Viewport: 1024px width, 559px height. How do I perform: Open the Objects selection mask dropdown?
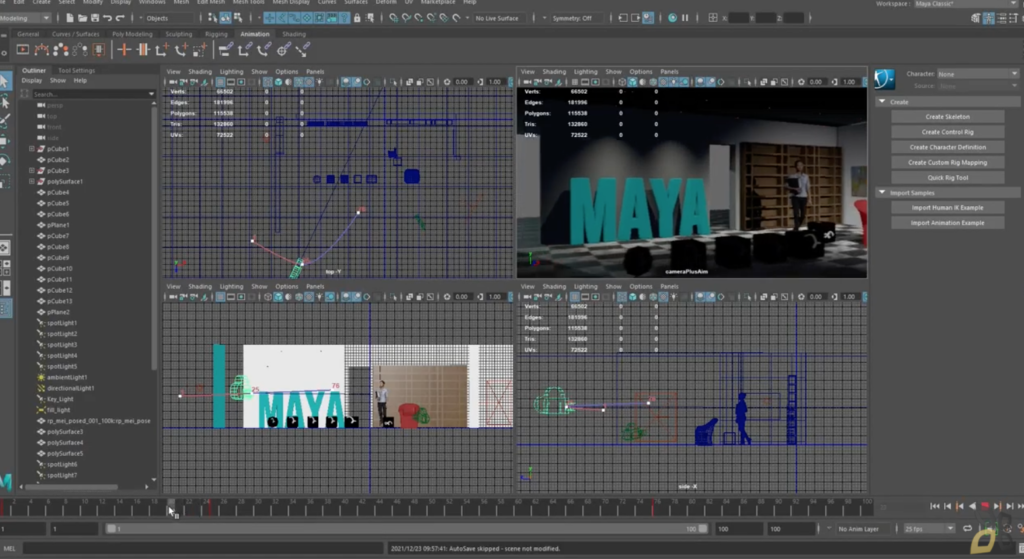[169, 18]
